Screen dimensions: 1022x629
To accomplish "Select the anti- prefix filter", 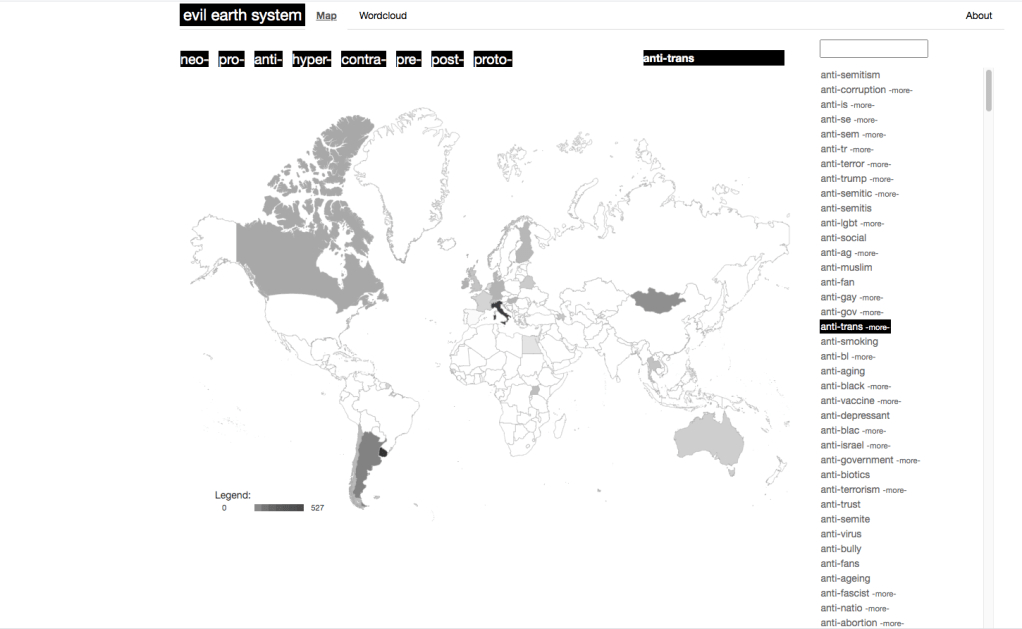I will (268, 60).
